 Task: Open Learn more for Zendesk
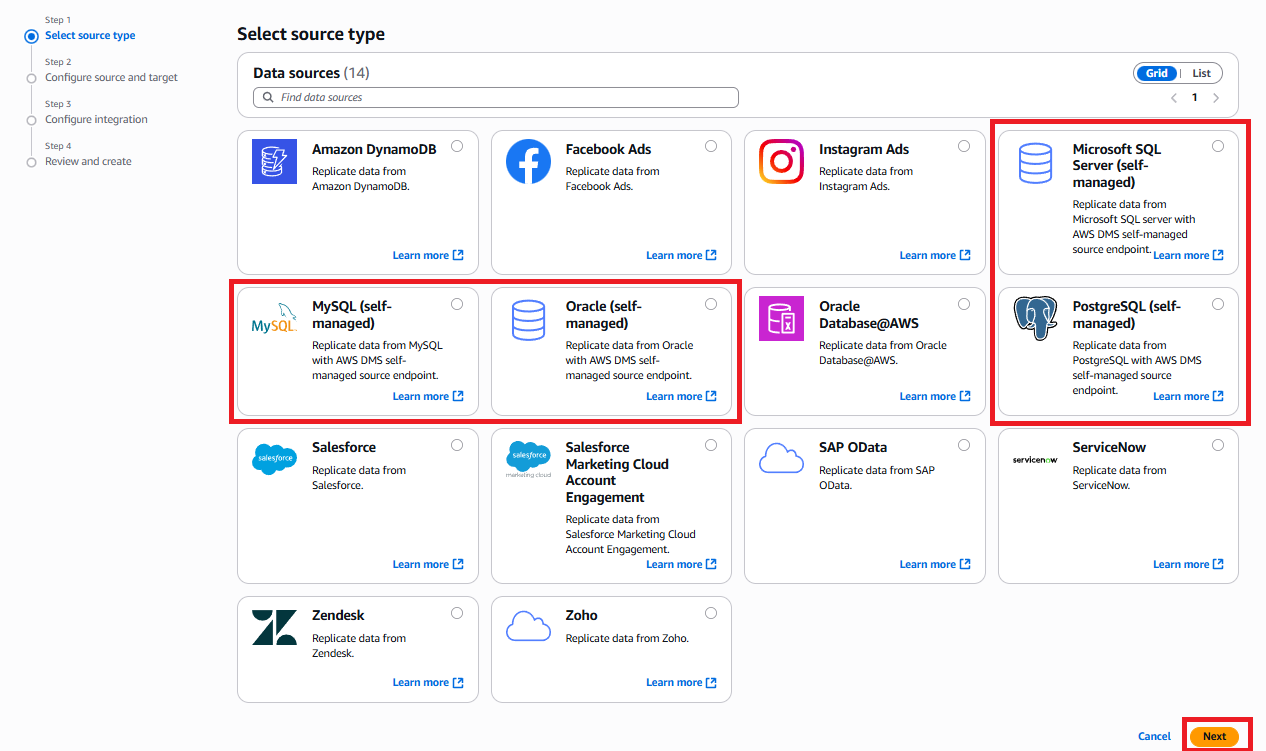[x=428, y=682]
